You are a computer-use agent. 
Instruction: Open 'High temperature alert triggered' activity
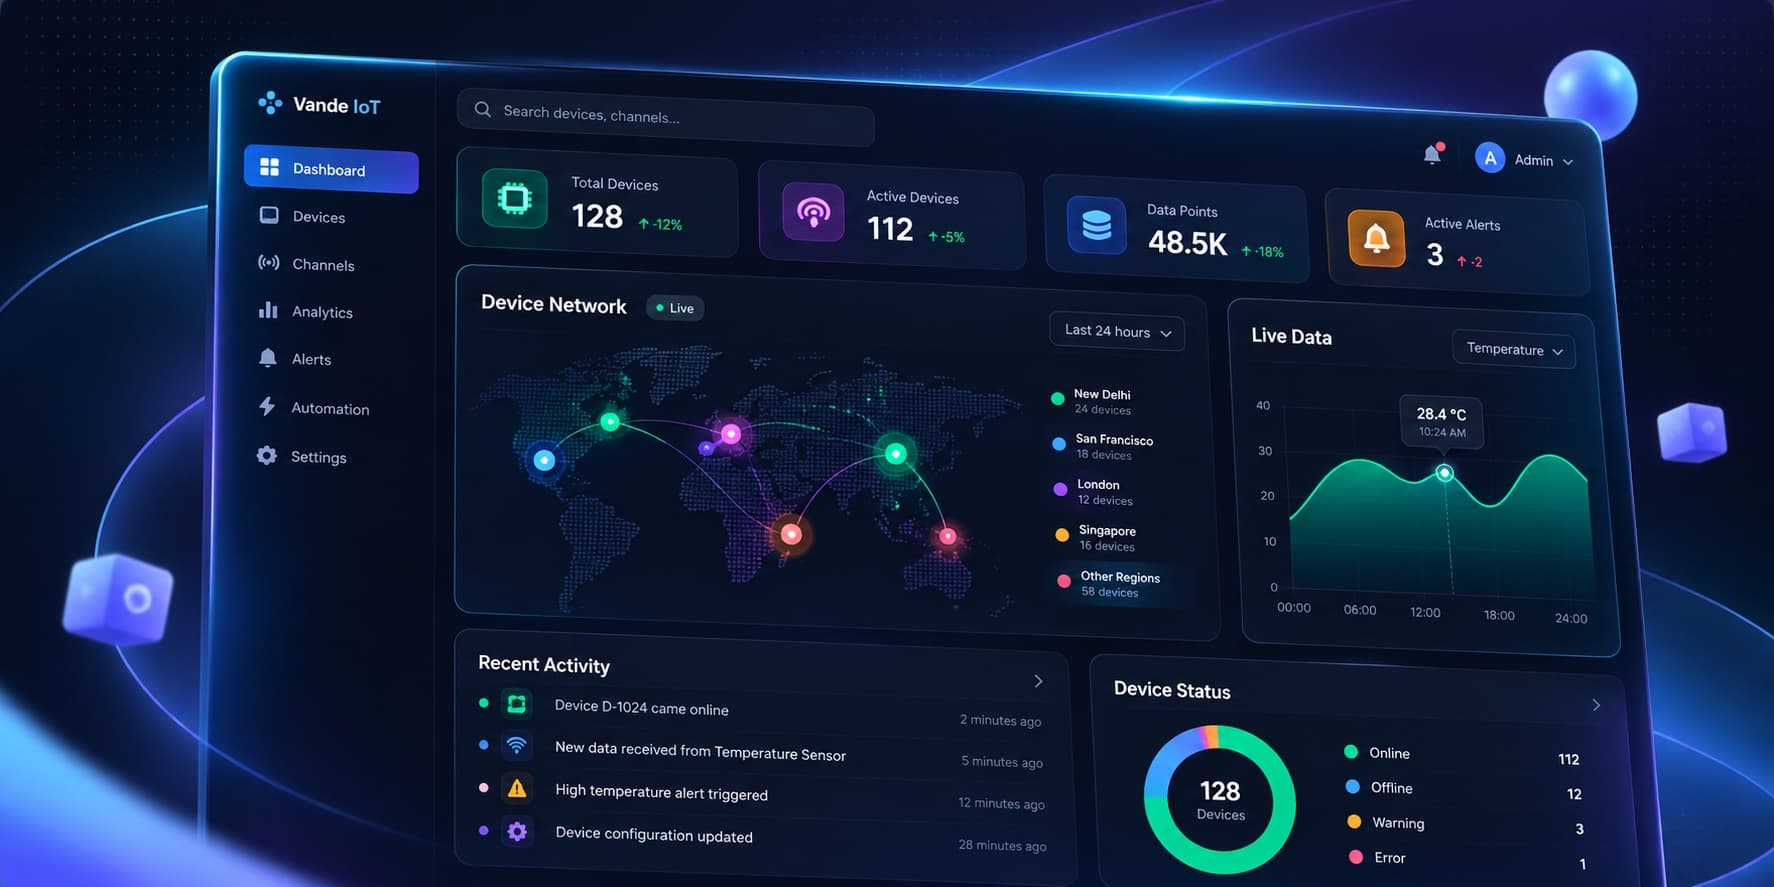tap(661, 792)
